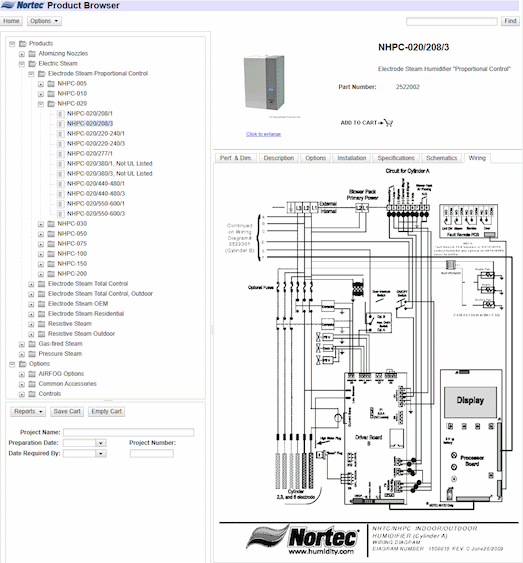
Task: Open the Reports dropdown button
Action: tap(28, 411)
